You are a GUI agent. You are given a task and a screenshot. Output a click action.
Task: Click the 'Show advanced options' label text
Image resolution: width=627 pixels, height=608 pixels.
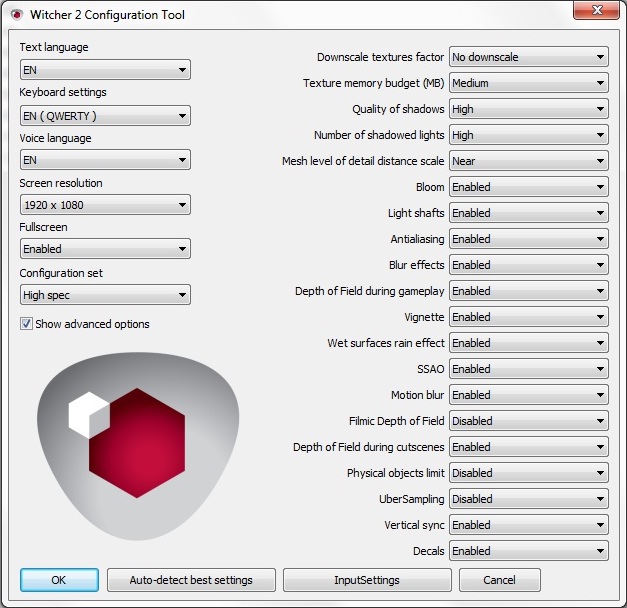coord(92,324)
